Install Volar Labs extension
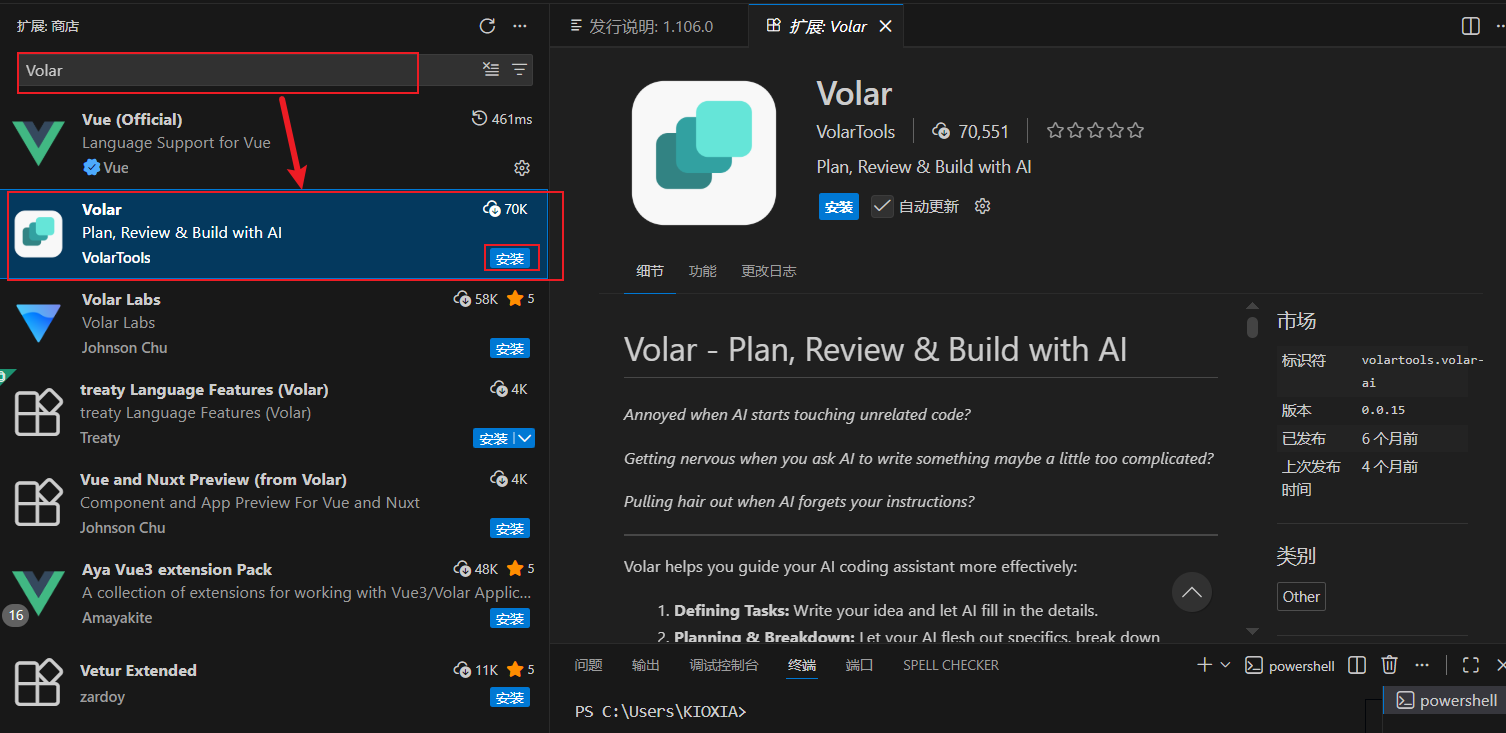This screenshot has height=733, width=1506. [x=510, y=349]
